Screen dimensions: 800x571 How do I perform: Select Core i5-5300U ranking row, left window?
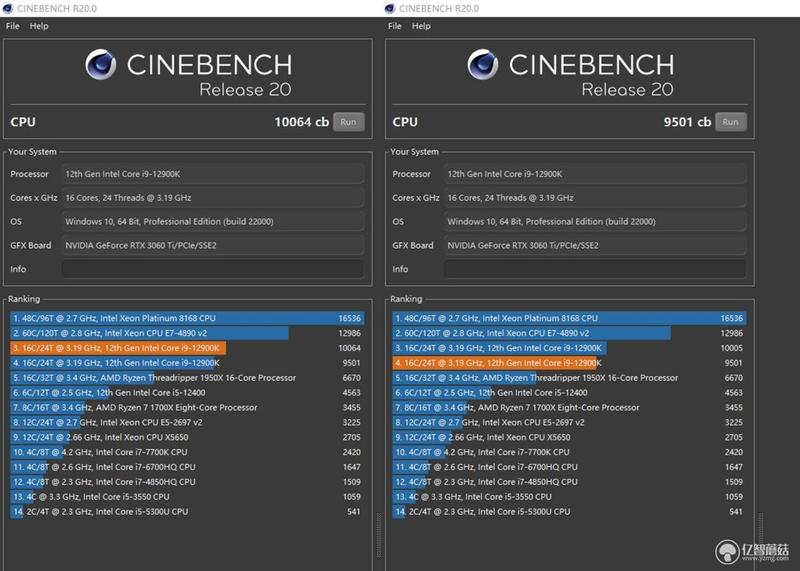(187, 511)
